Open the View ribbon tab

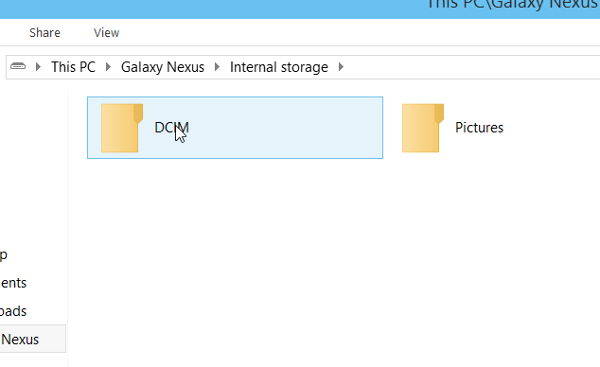[106, 33]
